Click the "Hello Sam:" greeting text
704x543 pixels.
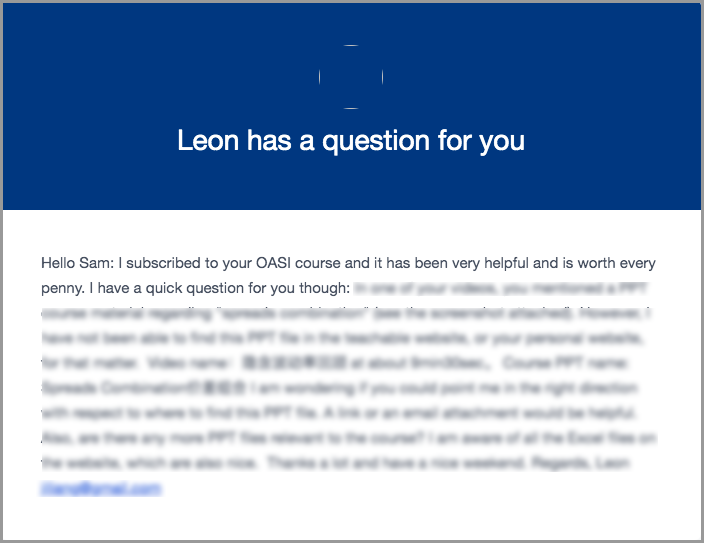point(78,263)
